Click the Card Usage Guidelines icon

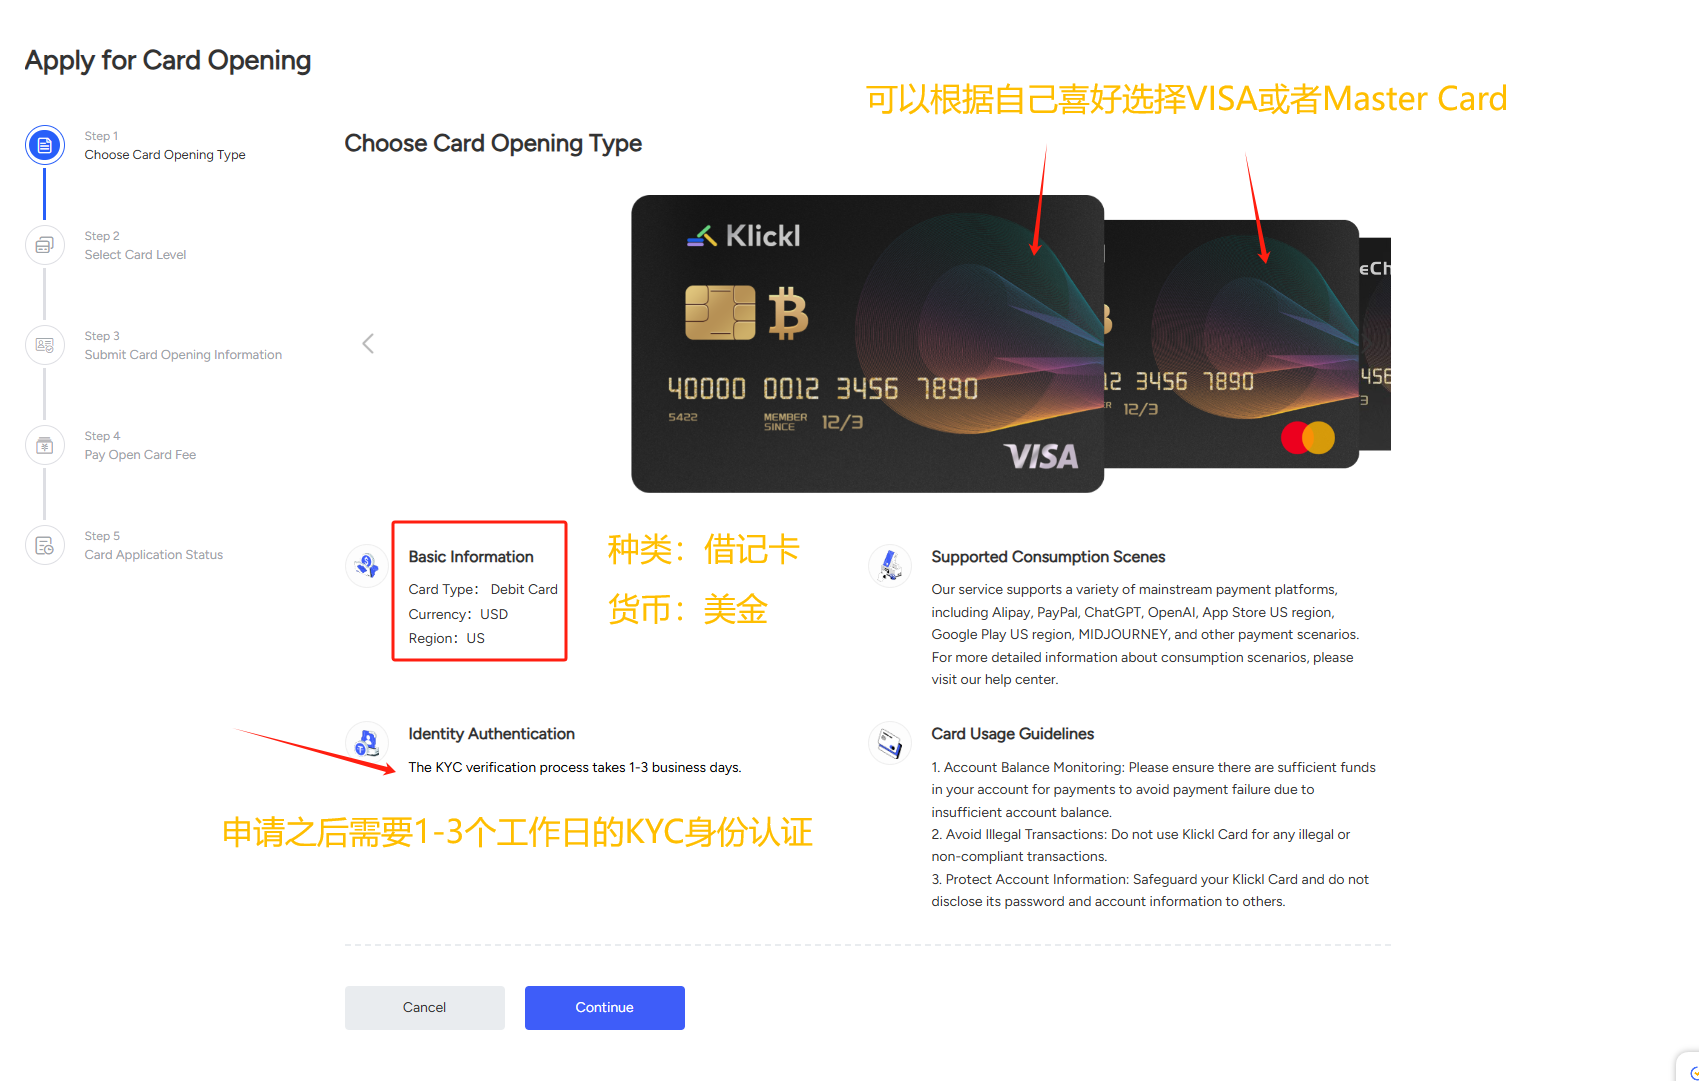pyautogui.click(x=890, y=743)
